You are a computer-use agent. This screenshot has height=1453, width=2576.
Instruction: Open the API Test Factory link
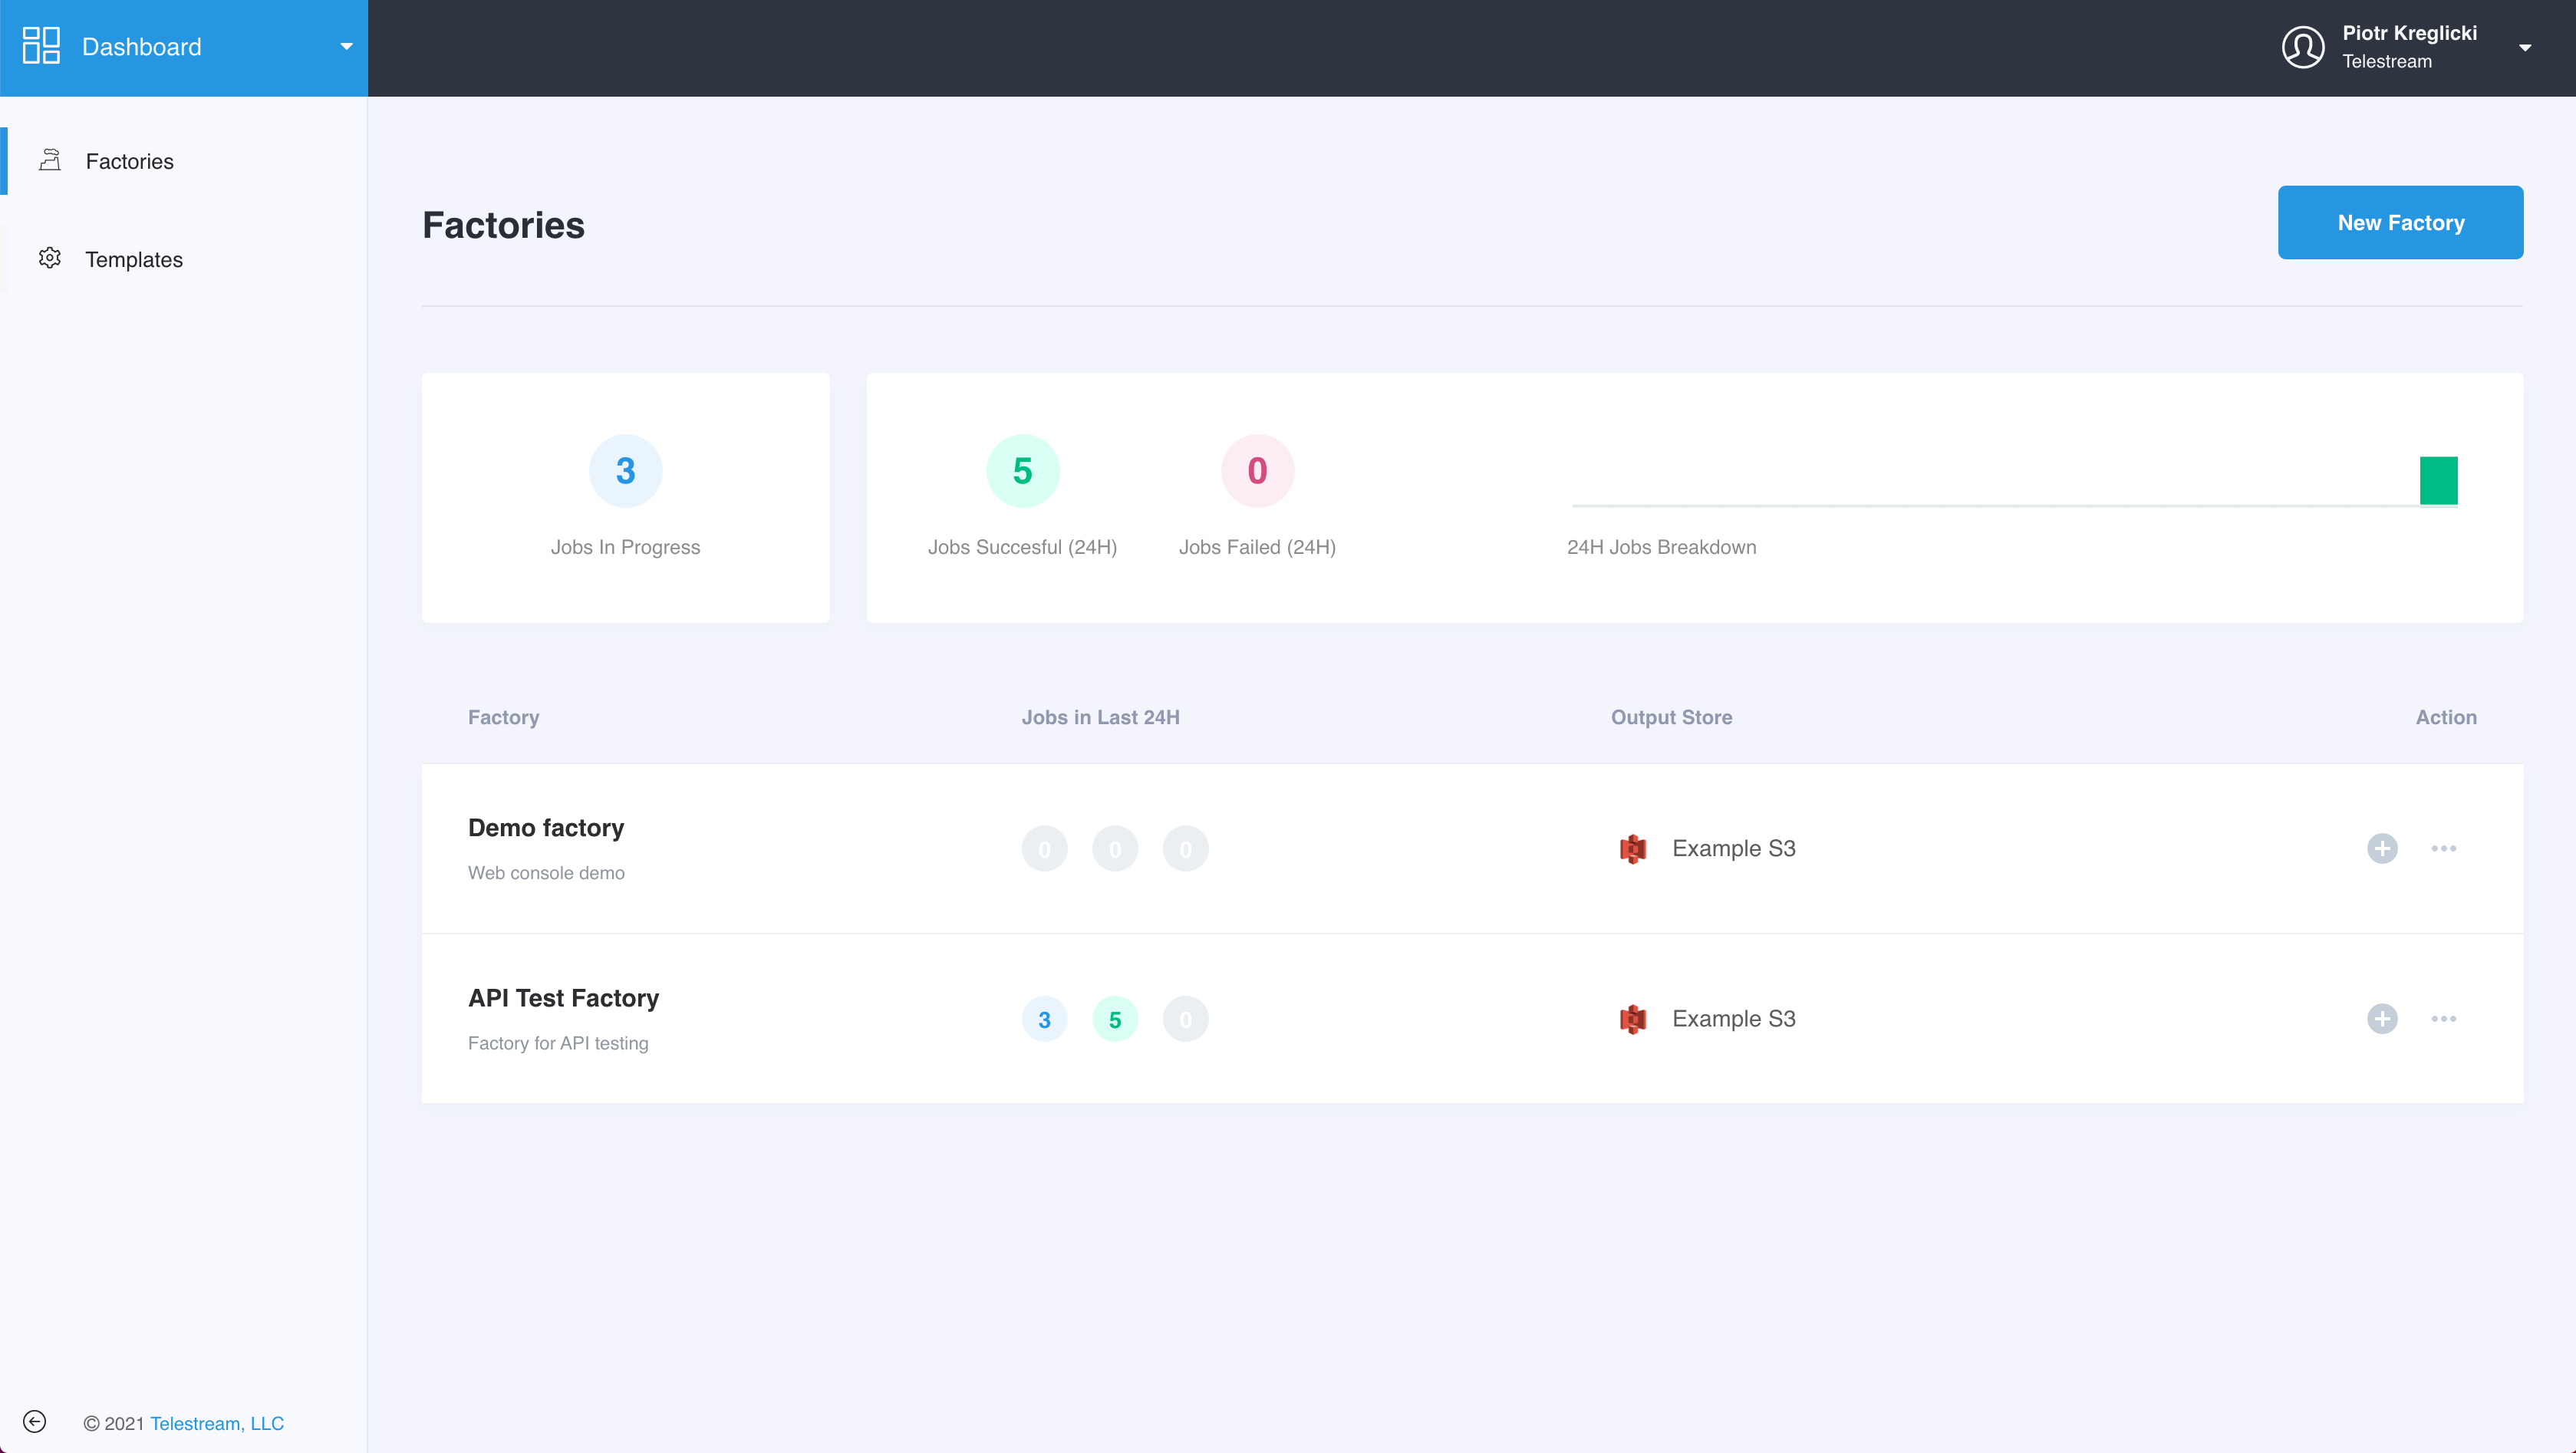click(x=563, y=998)
